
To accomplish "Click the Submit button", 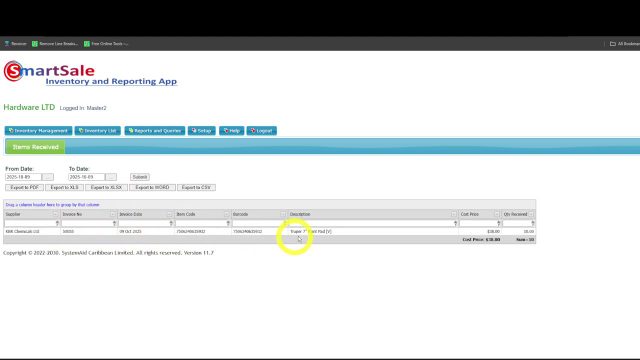I will click(x=140, y=177).
